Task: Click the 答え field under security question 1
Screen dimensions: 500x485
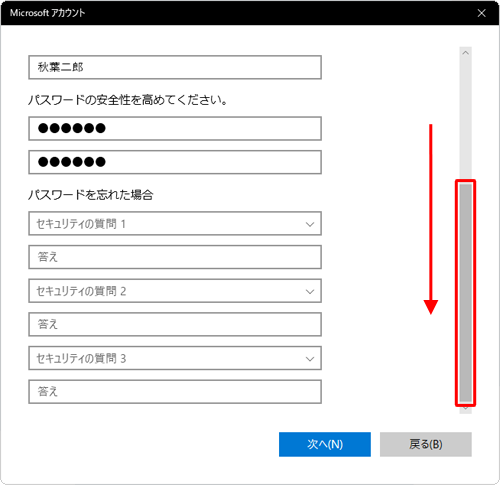Action: (175, 257)
